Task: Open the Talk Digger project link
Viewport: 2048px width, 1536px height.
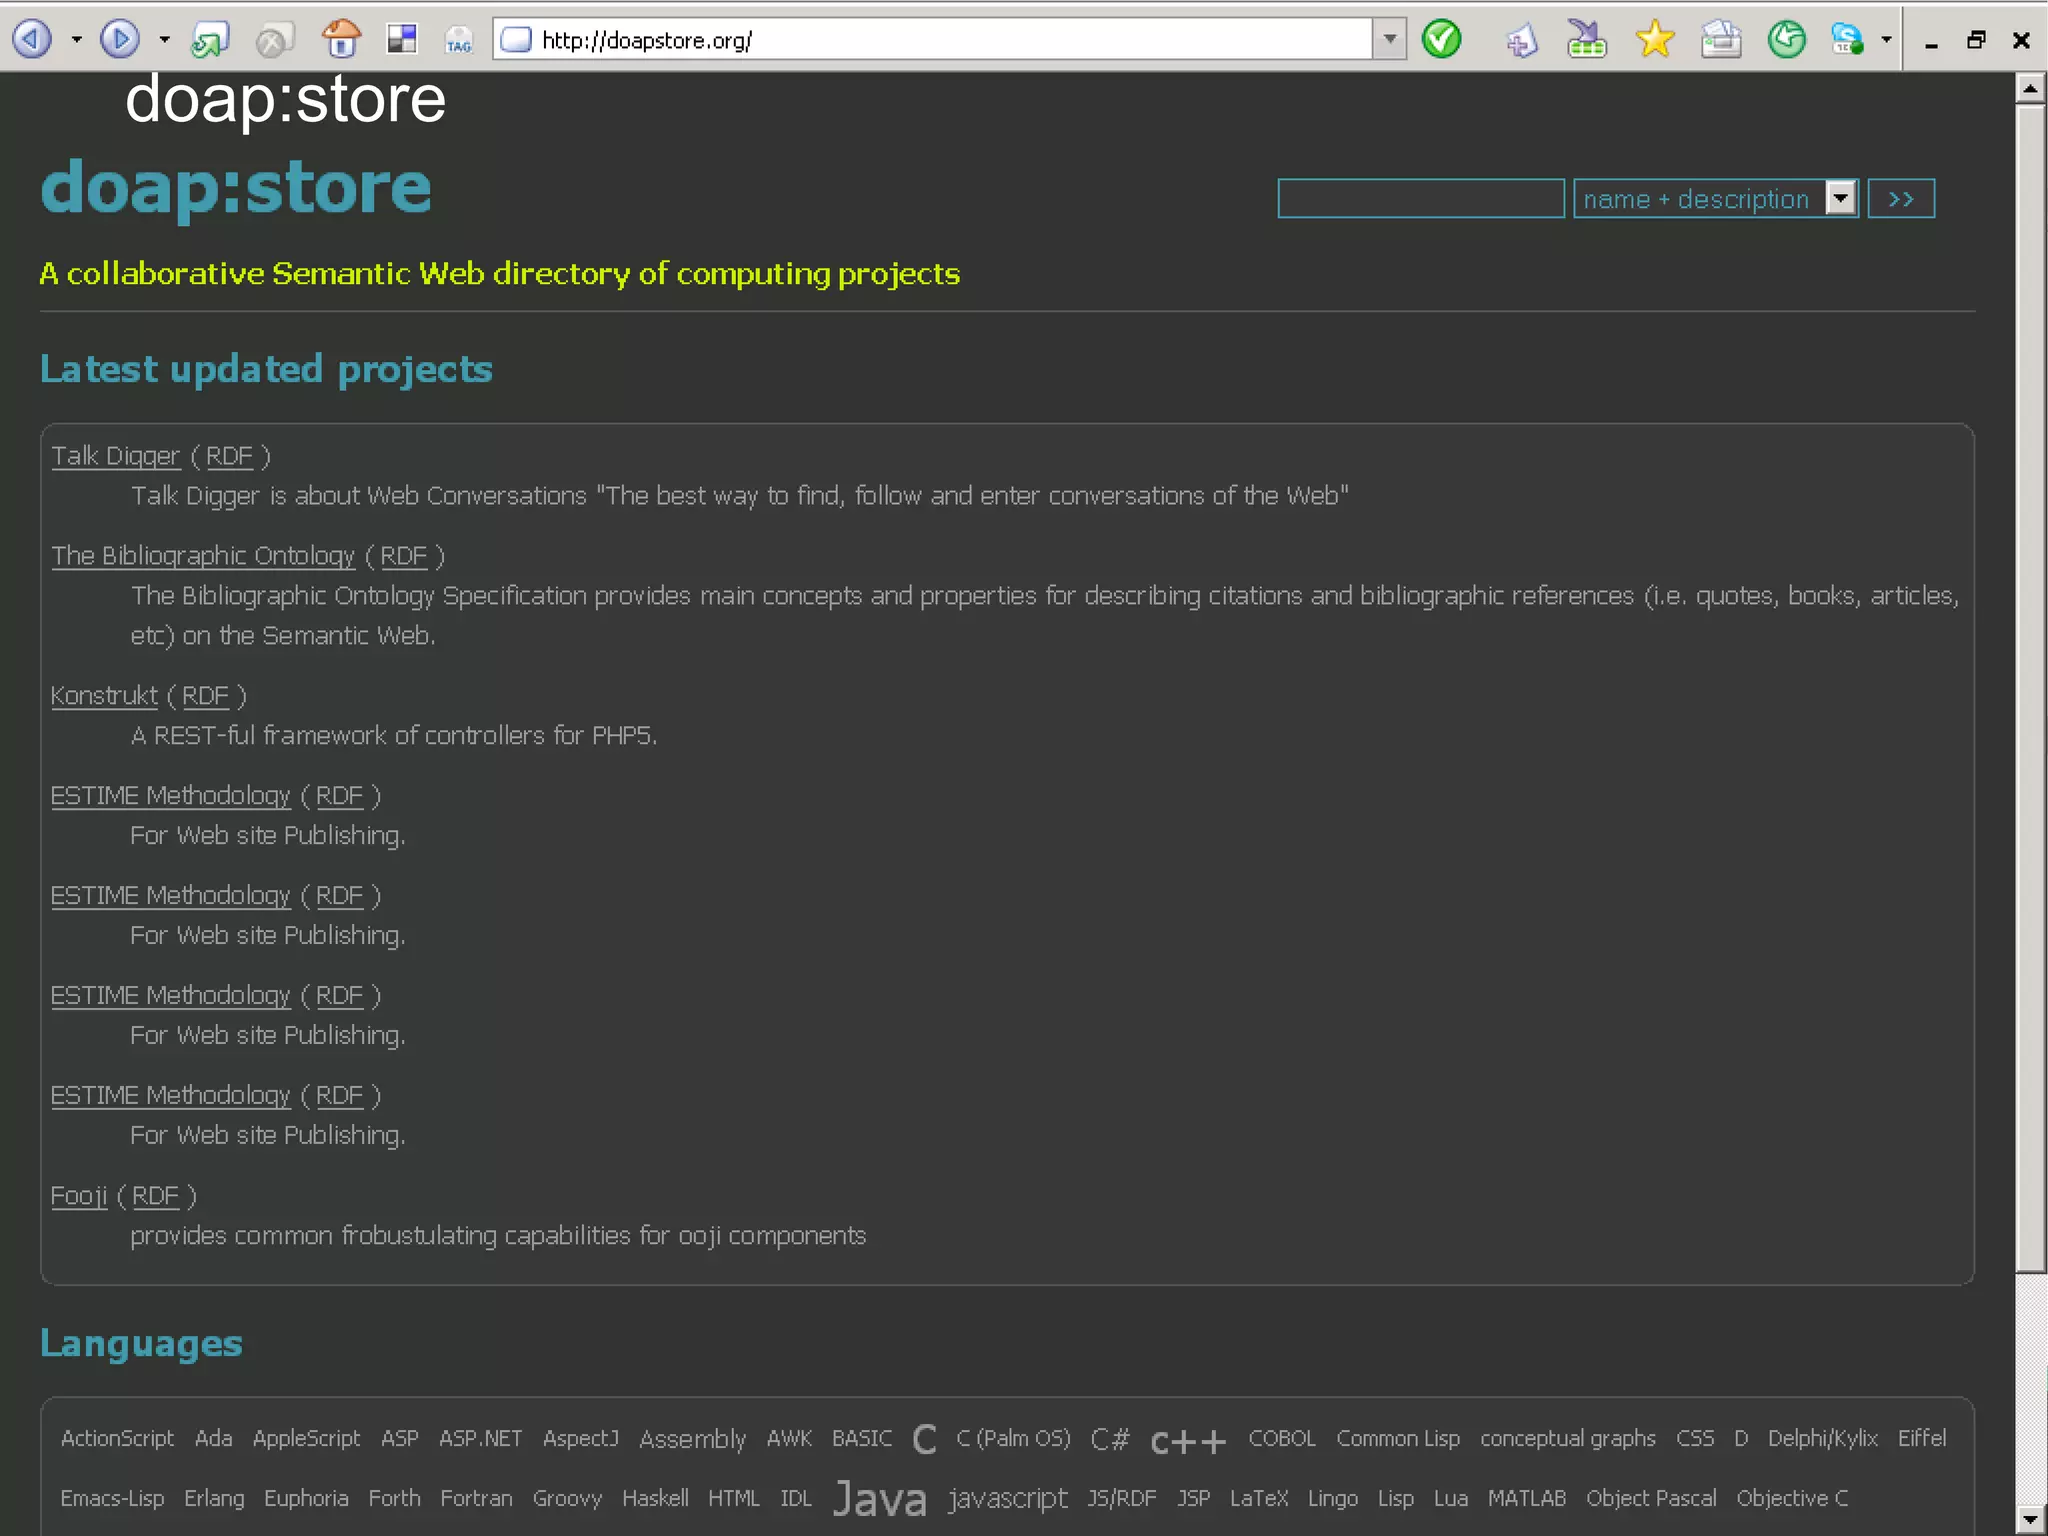Action: [116, 456]
